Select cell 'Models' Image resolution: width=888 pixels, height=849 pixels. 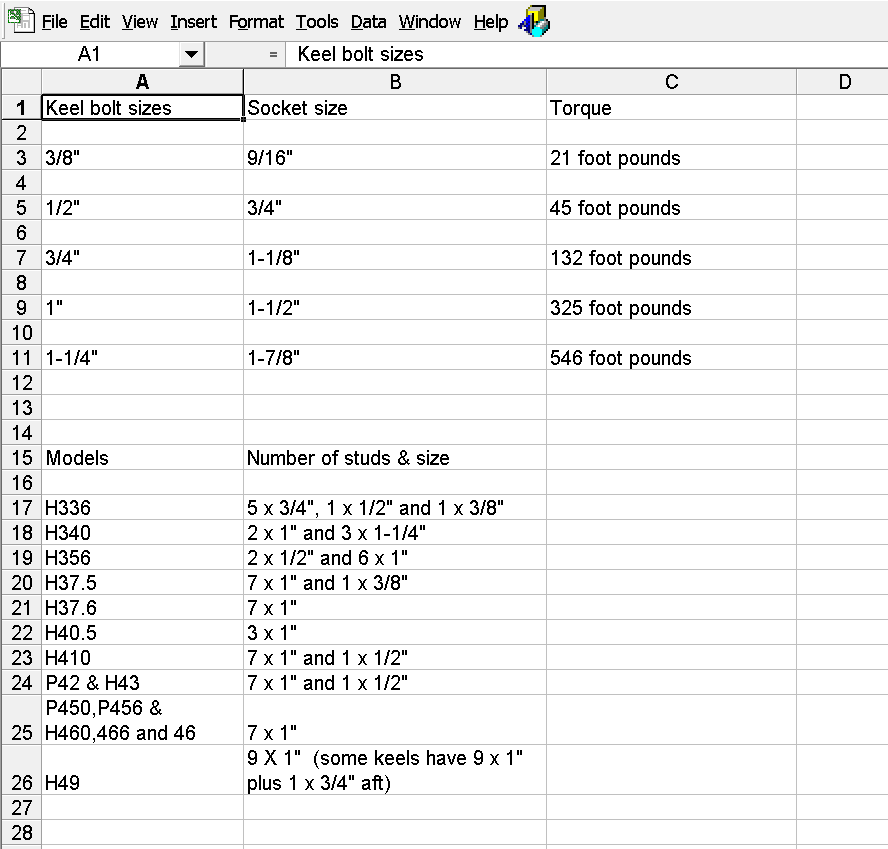coord(142,458)
